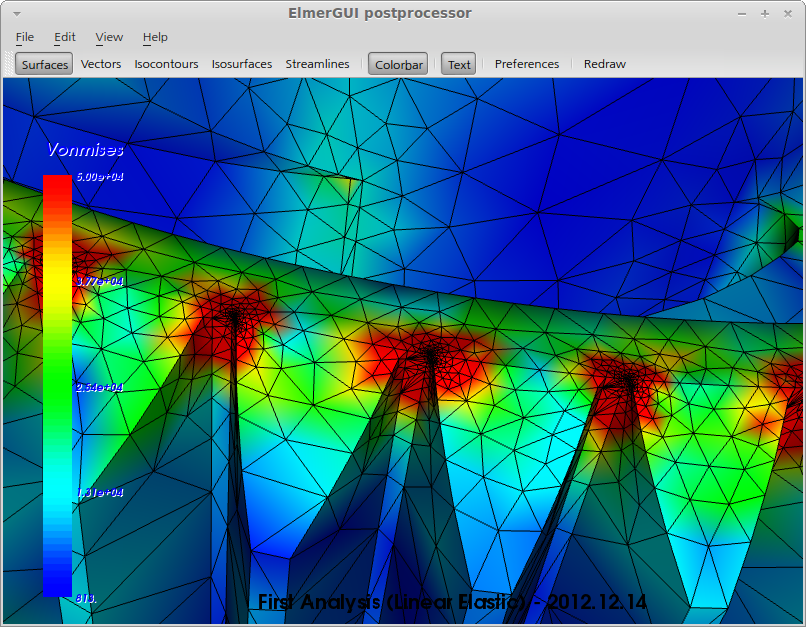Click the 813. colorbar minimum label
806x627 pixels.
click(86, 598)
